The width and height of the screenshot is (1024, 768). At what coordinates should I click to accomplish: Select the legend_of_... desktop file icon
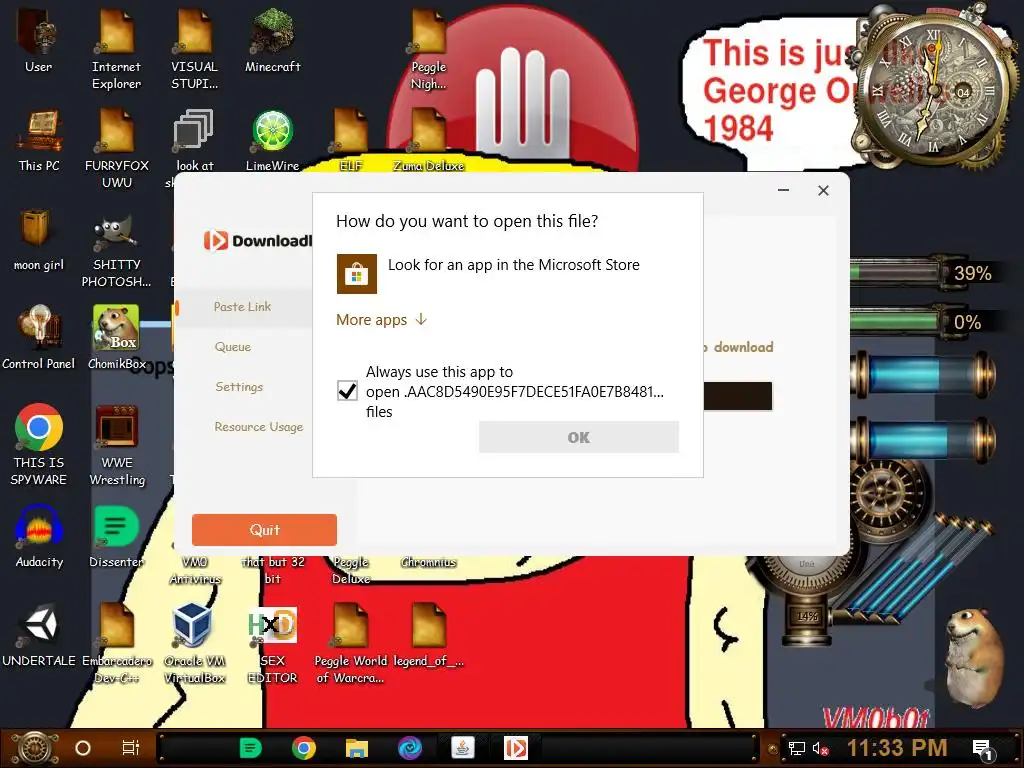tap(428, 635)
